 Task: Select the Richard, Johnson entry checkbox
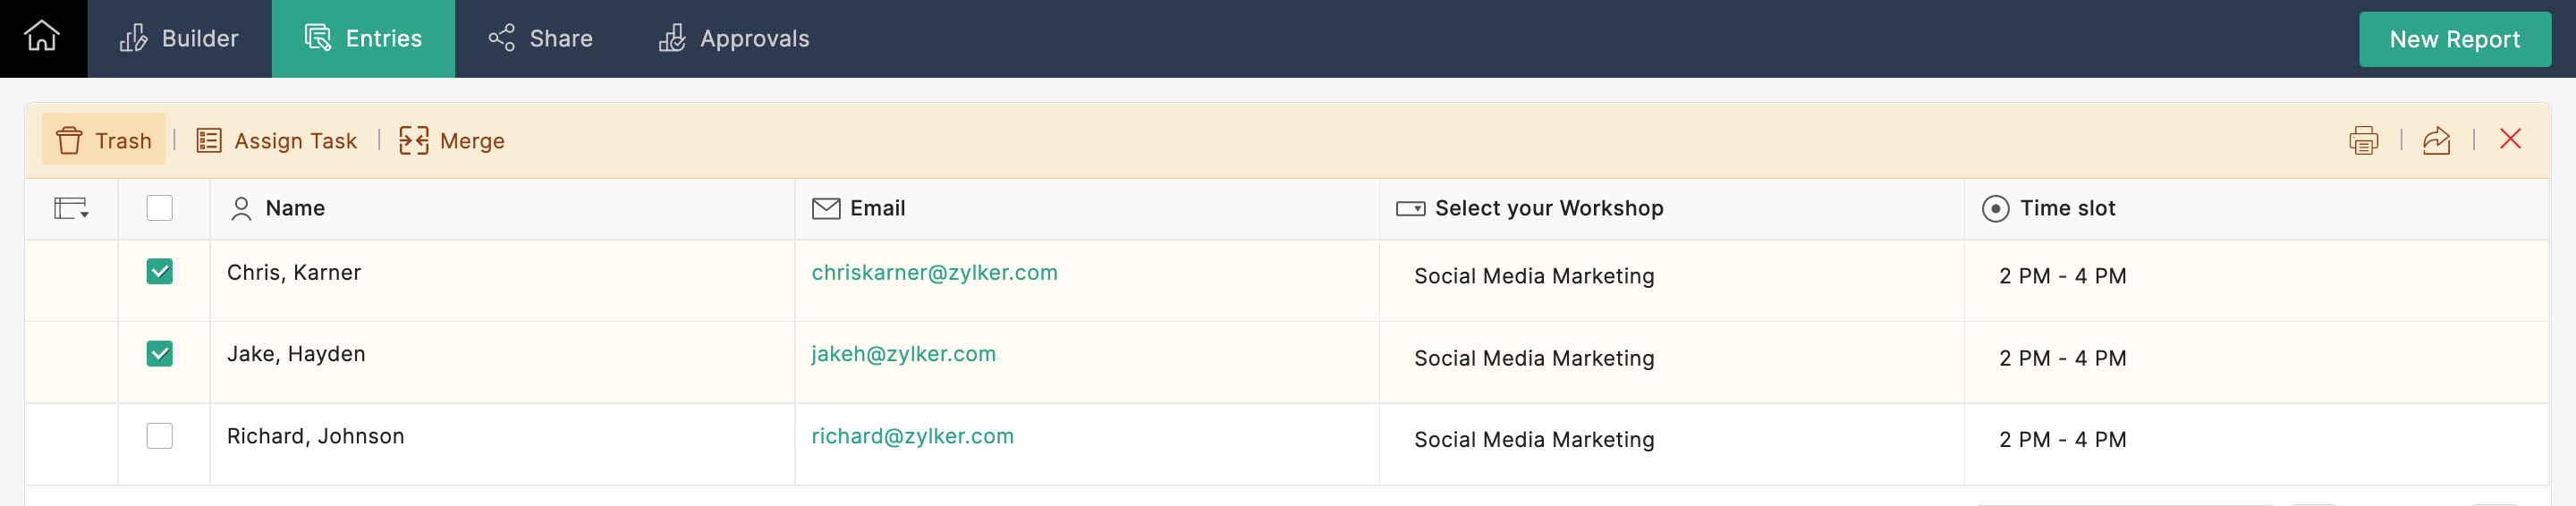159,436
